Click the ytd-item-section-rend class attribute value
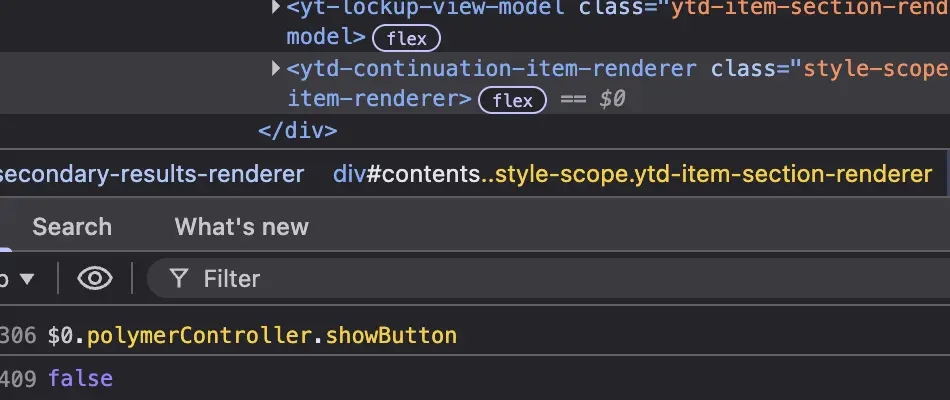Screen dimensions: 950x400 (810, 8)
